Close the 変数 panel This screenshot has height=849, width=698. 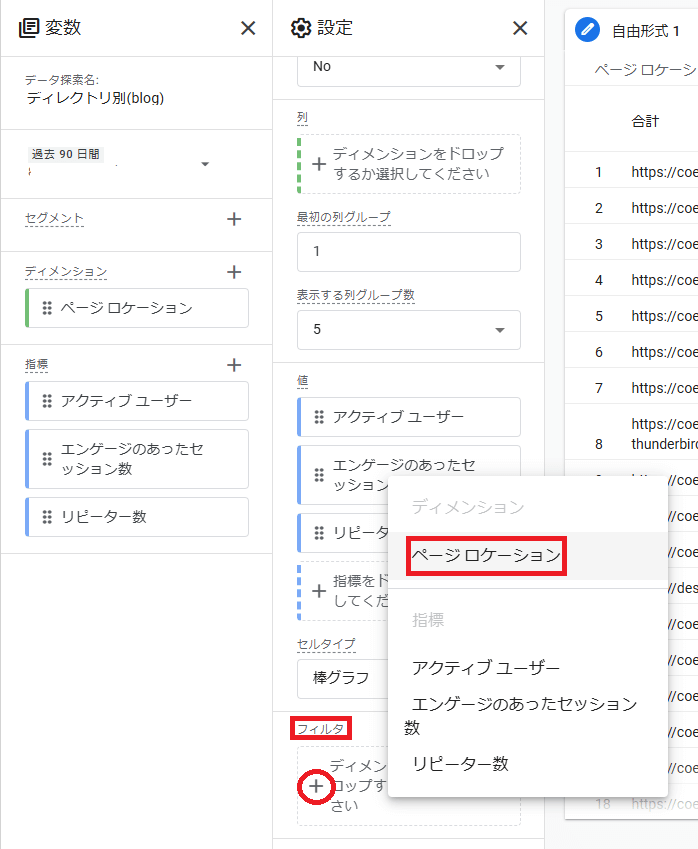[248, 28]
